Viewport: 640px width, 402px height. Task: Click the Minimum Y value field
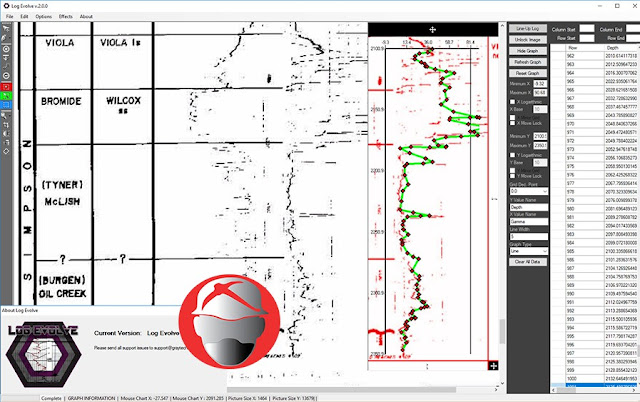(540, 136)
